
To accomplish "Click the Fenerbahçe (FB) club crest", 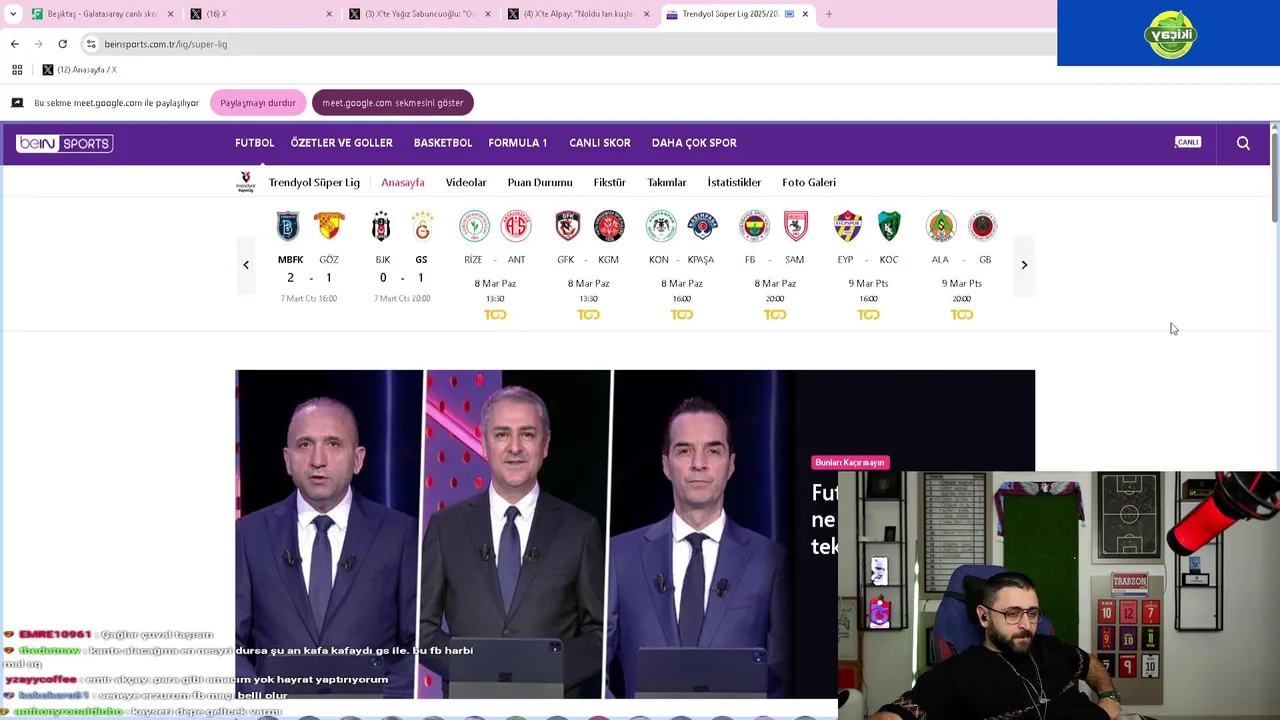I will pyautogui.click(x=754, y=226).
